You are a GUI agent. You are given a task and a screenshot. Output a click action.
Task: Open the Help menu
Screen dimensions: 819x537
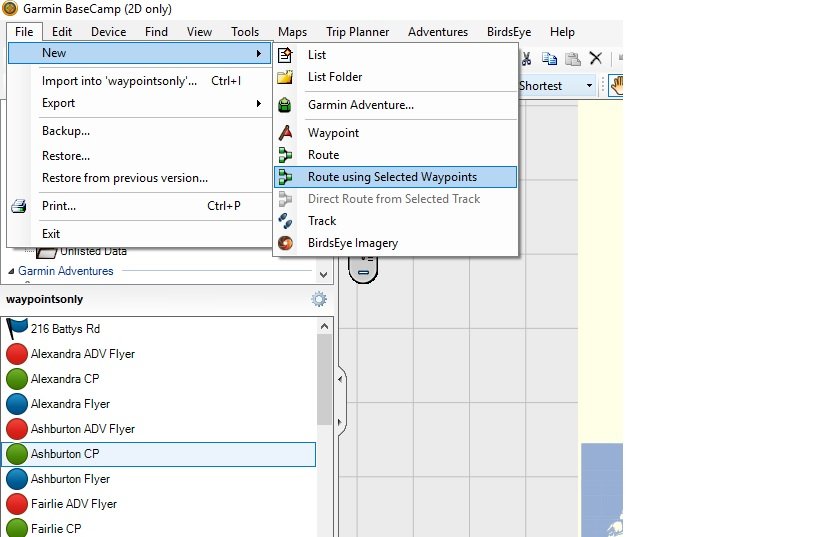(x=562, y=32)
